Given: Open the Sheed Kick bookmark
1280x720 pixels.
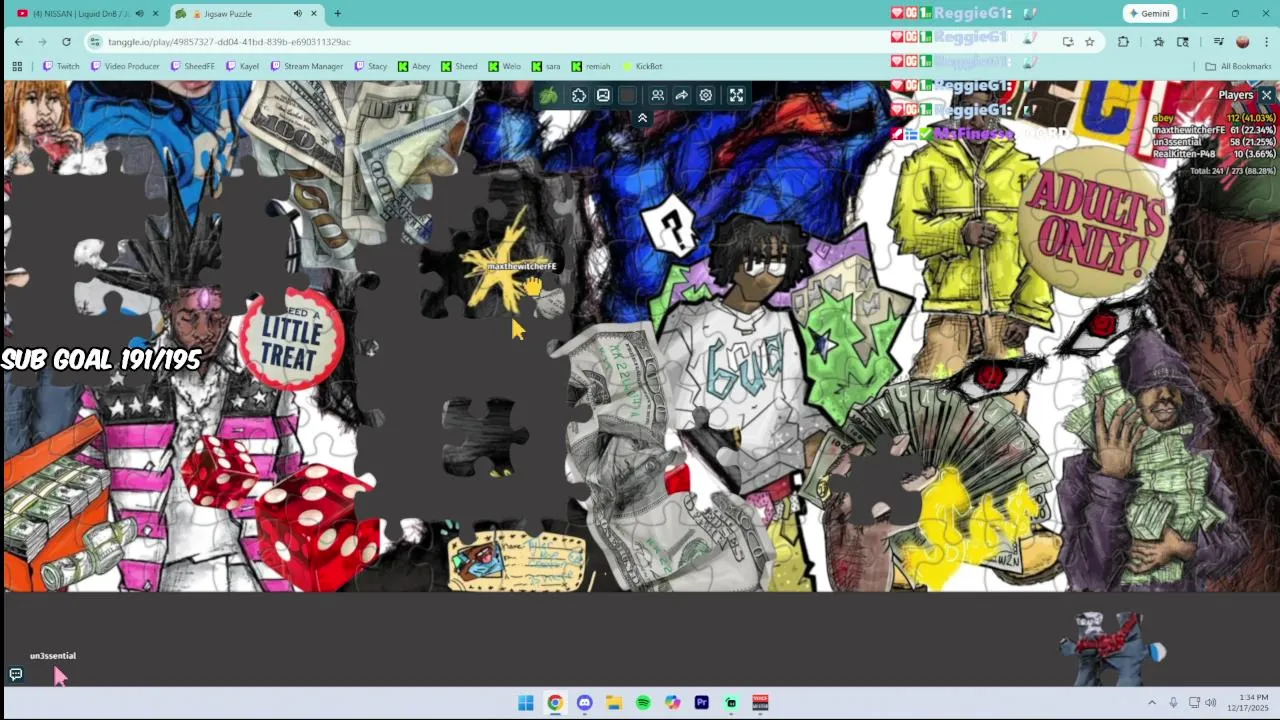Looking at the screenshot, I should click(459, 66).
